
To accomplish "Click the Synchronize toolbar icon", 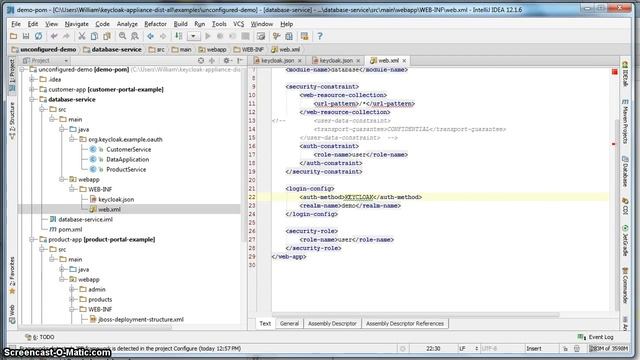I will [x=38, y=36].
